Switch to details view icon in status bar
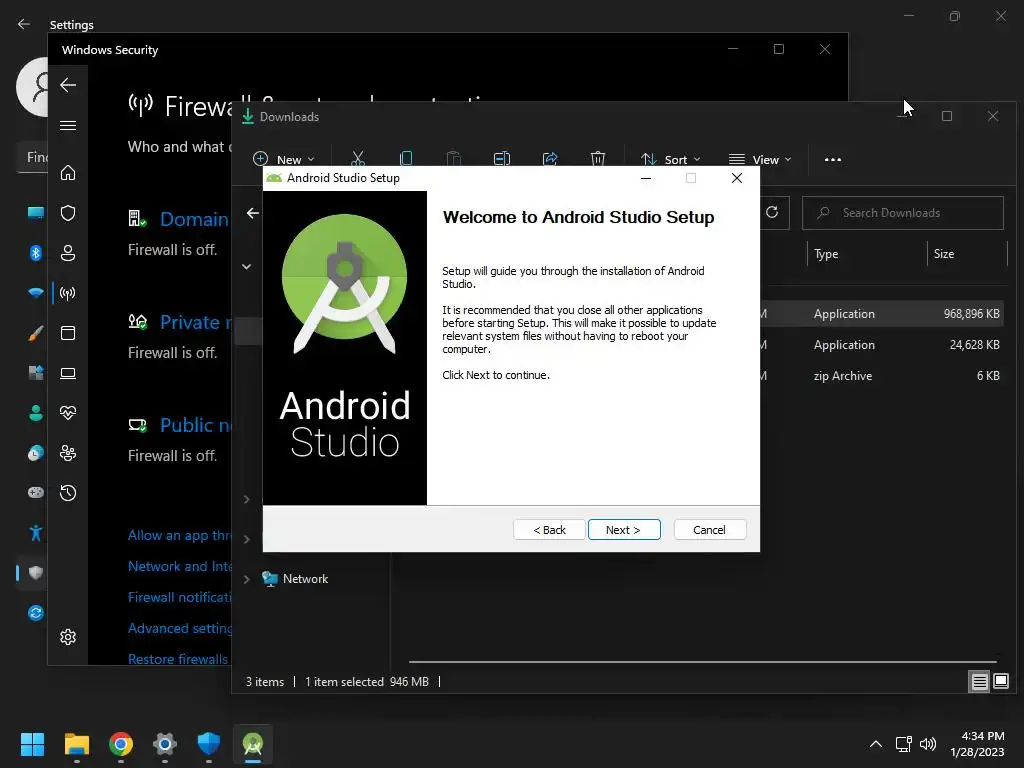The image size is (1024, 768). [980, 682]
